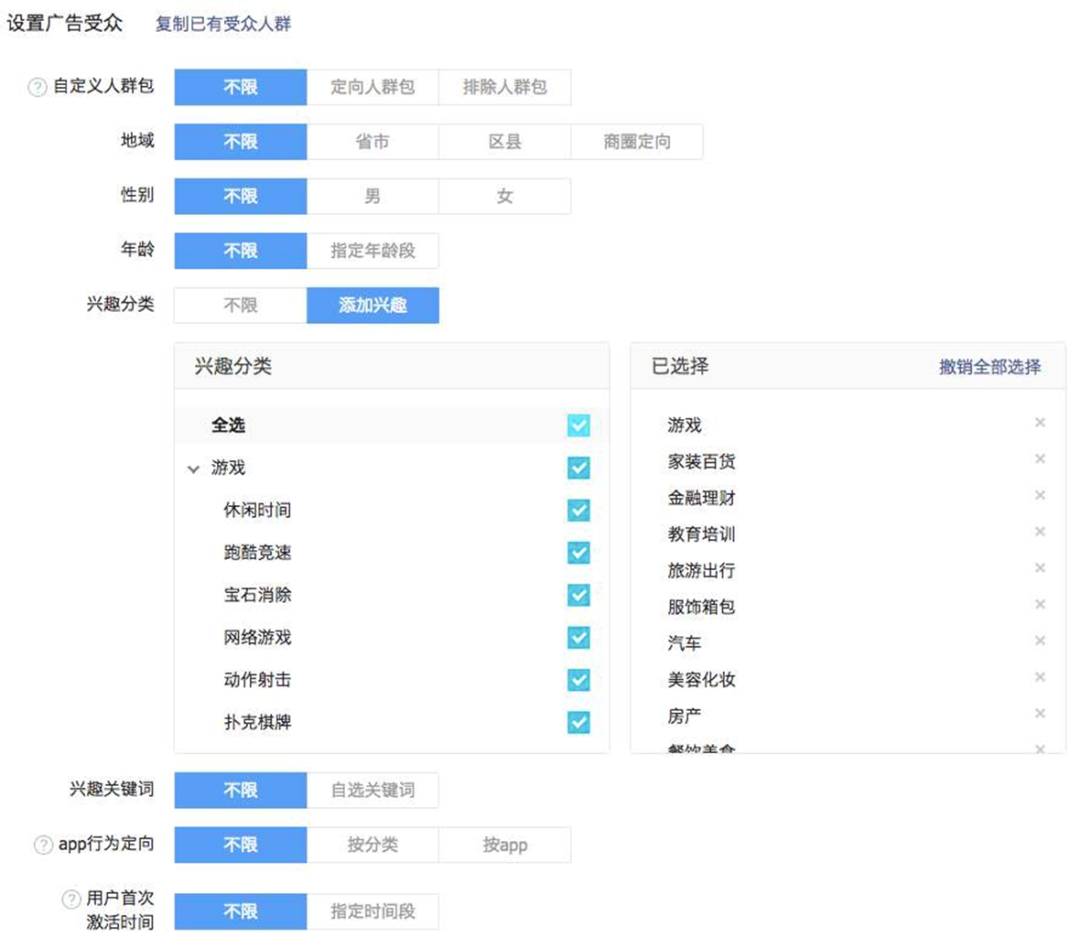The image size is (1080, 948).
Task: Remove 游戏 from selected list via × icon
Action: tap(1040, 424)
